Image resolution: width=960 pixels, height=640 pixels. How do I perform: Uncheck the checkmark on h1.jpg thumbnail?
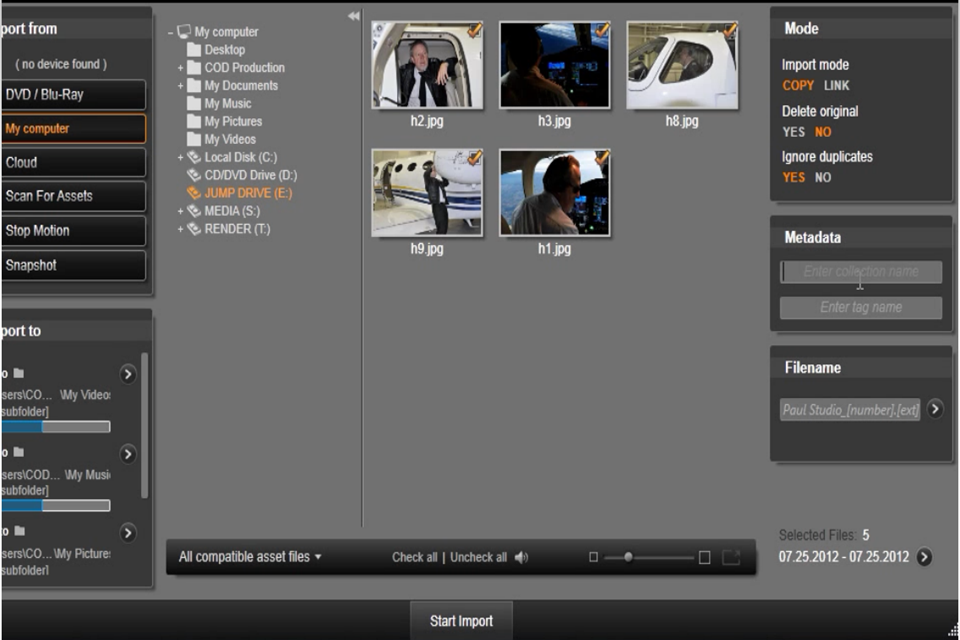point(602,158)
